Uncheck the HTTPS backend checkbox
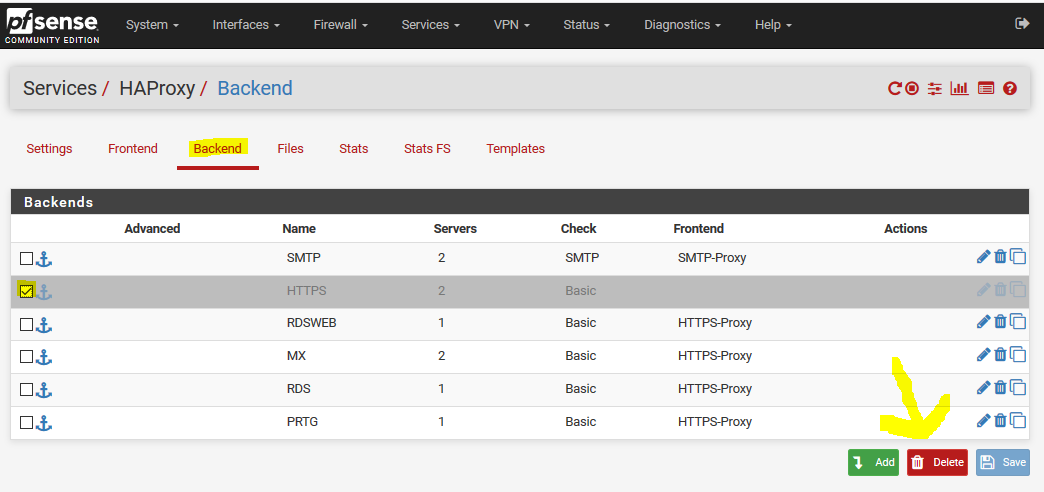1044x492 pixels. pyautogui.click(x=26, y=291)
